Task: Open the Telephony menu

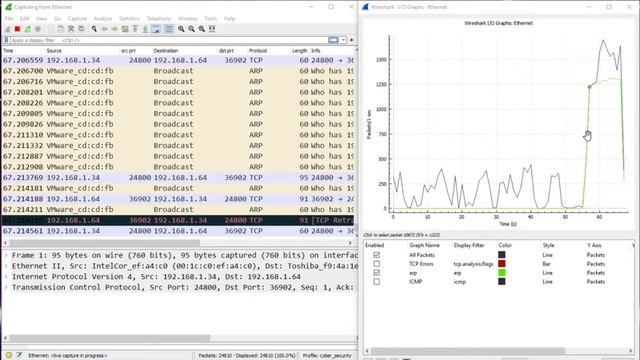Action: (159, 19)
